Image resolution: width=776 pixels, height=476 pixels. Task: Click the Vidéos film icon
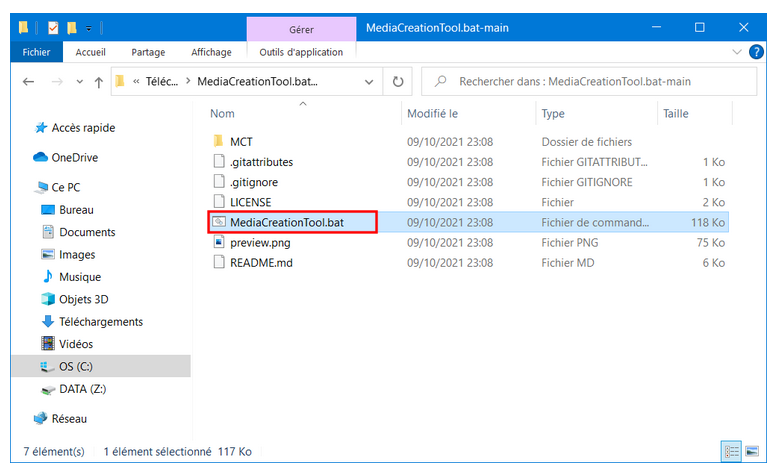coord(48,343)
